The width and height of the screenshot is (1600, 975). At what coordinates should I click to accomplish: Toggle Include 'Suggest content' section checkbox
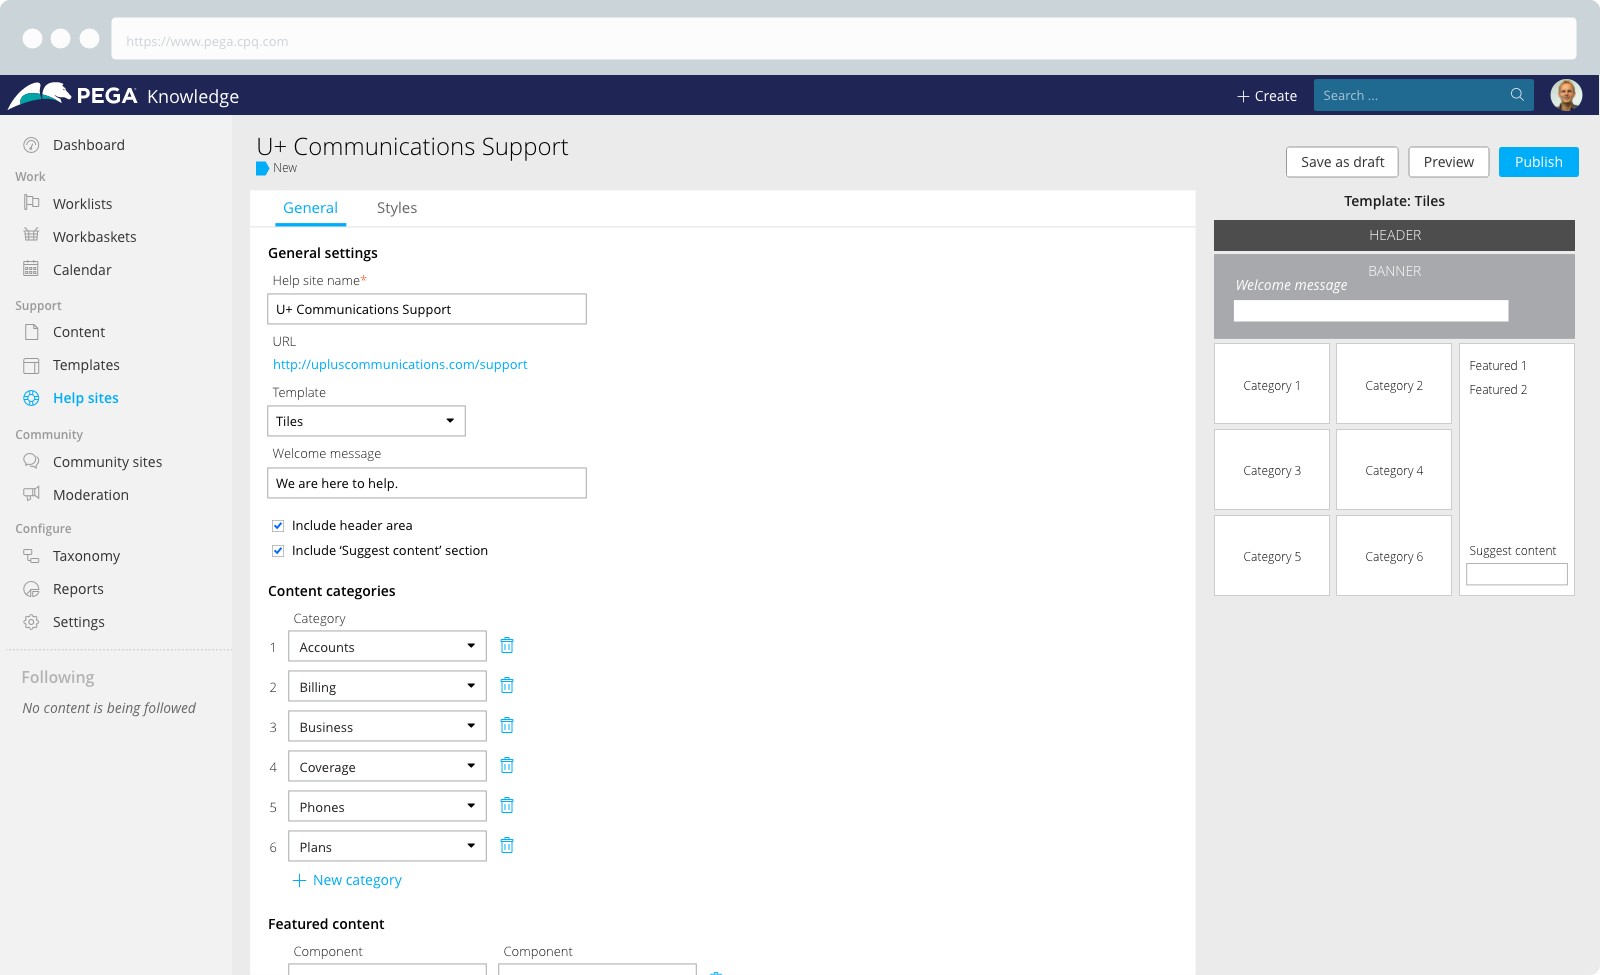(x=278, y=551)
